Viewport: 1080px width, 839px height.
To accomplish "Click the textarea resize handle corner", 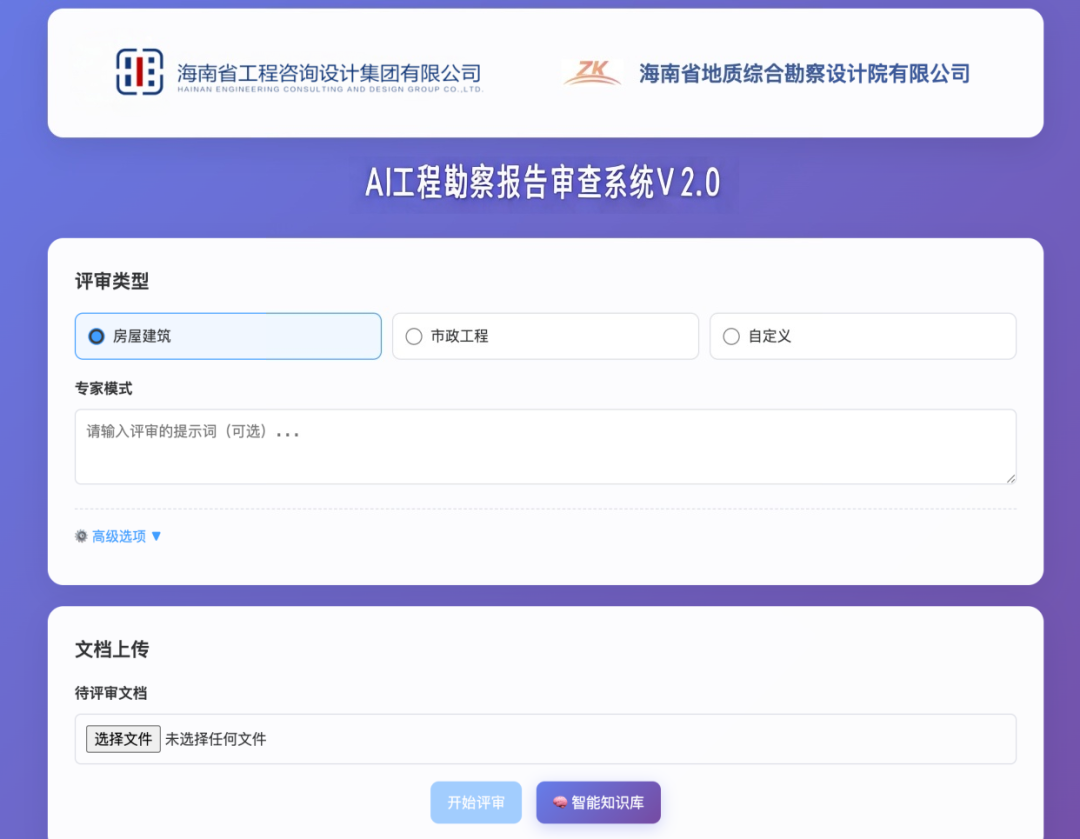I will click(x=1010, y=479).
